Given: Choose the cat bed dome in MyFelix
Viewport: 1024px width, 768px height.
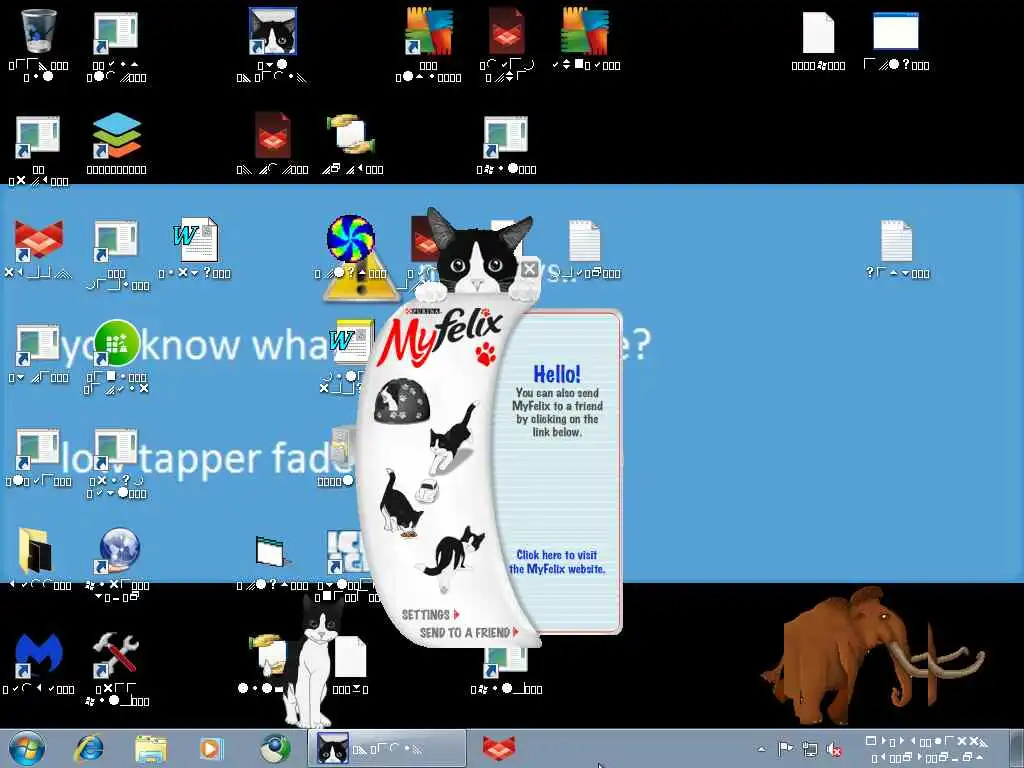Looking at the screenshot, I should [402, 400].
